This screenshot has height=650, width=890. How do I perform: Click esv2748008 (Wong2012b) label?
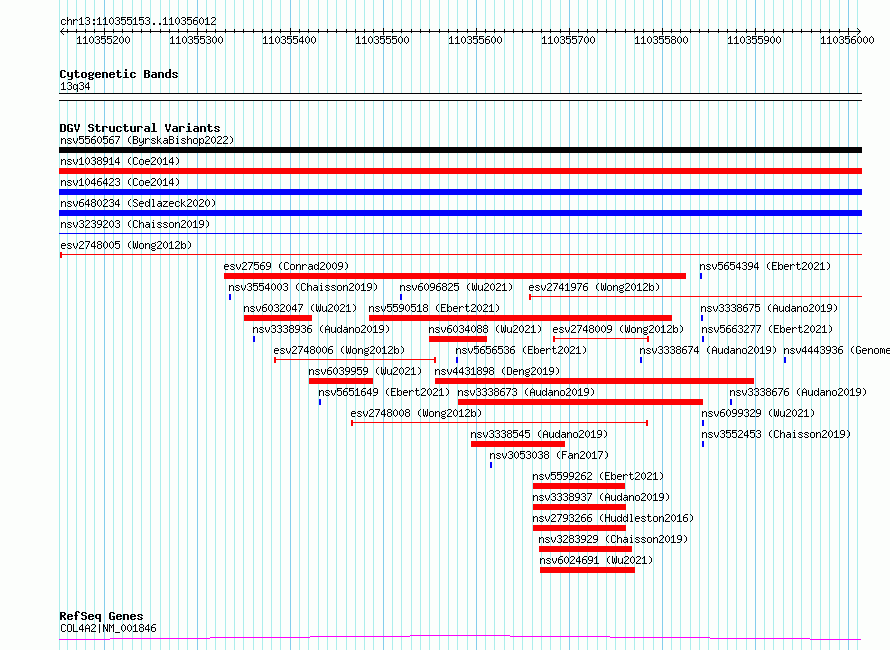pyautogui.click(x=417, y=413)
